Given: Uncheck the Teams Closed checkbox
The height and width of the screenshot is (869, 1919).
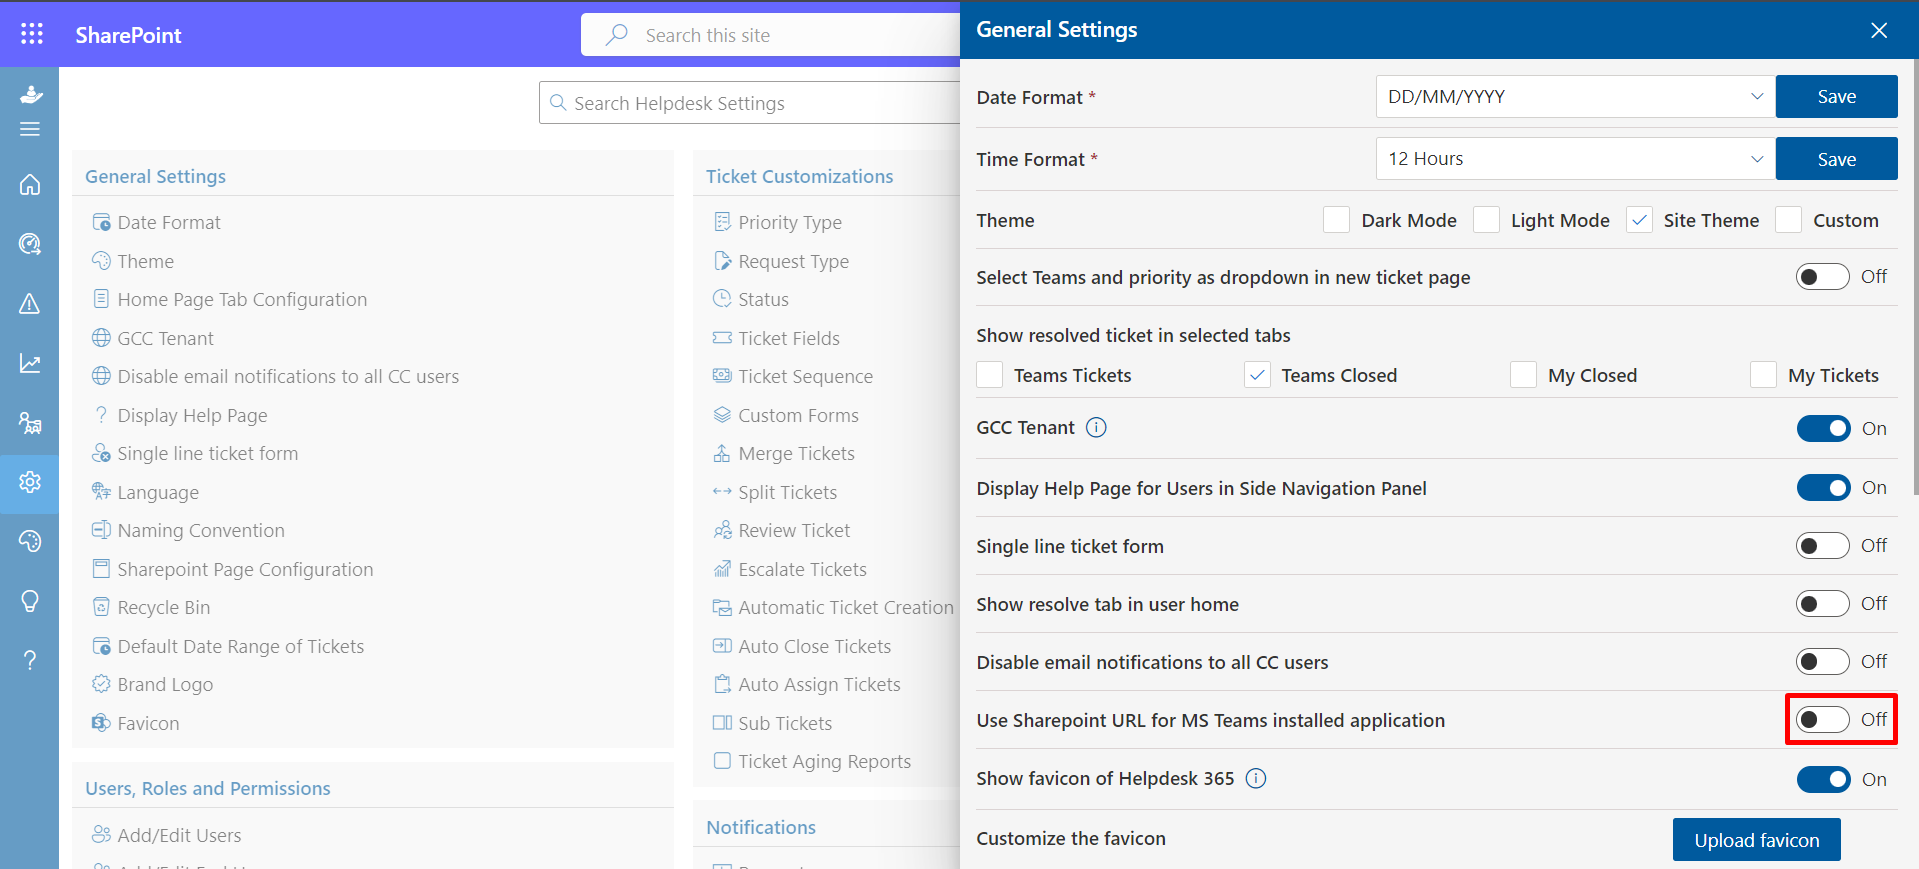Looking at the screenshot, I should click(1257, 375).
